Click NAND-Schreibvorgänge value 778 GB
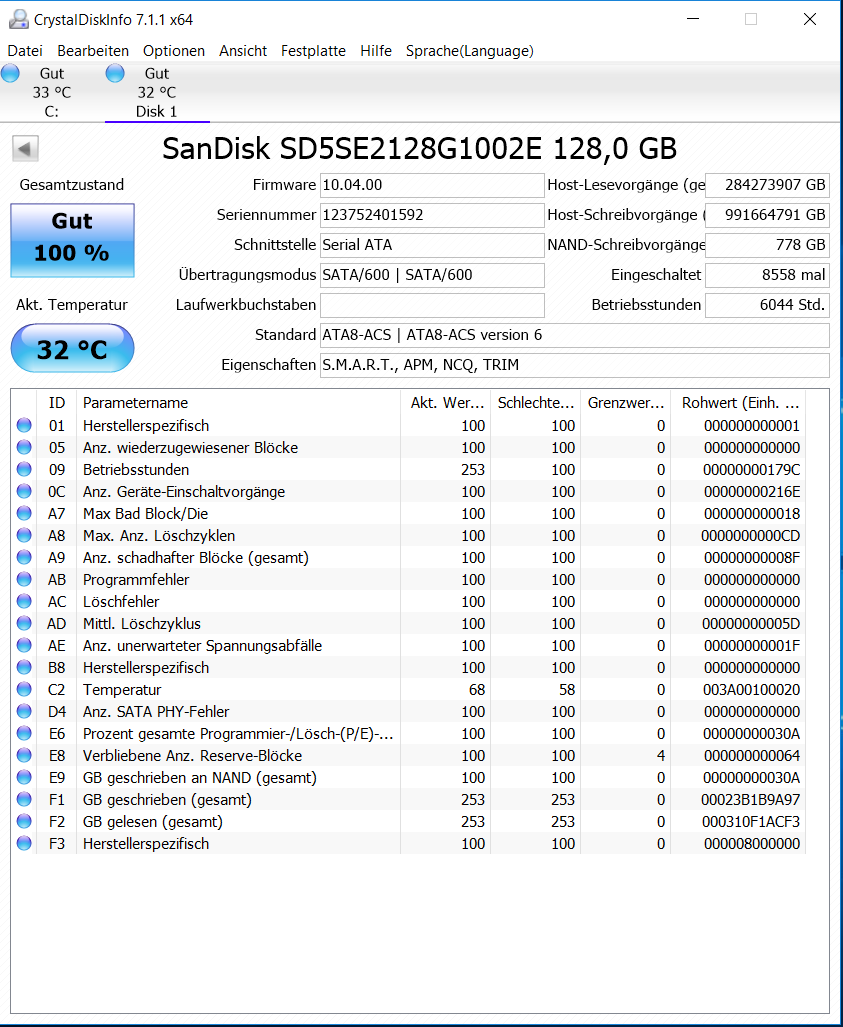Screen dimensions: 843x1027 [x=767, y=245]
